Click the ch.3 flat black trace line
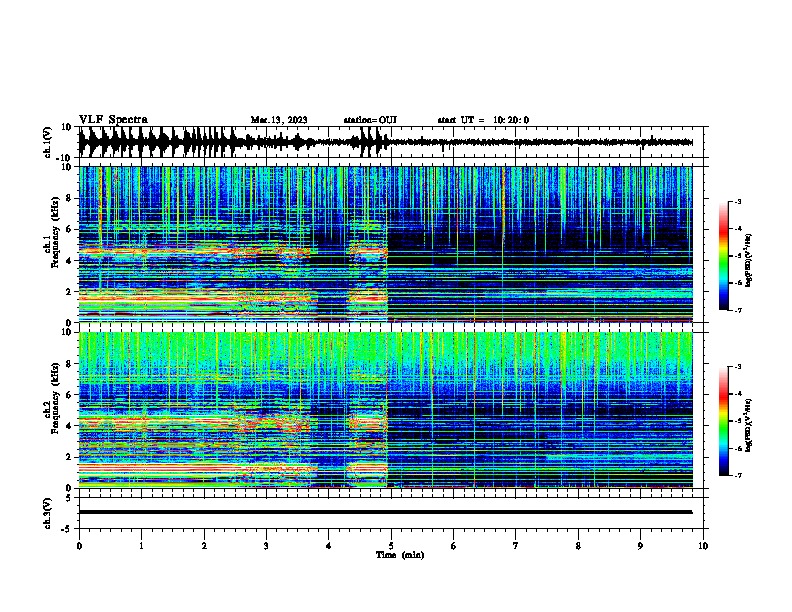792x612 pixels. (385, 512)
